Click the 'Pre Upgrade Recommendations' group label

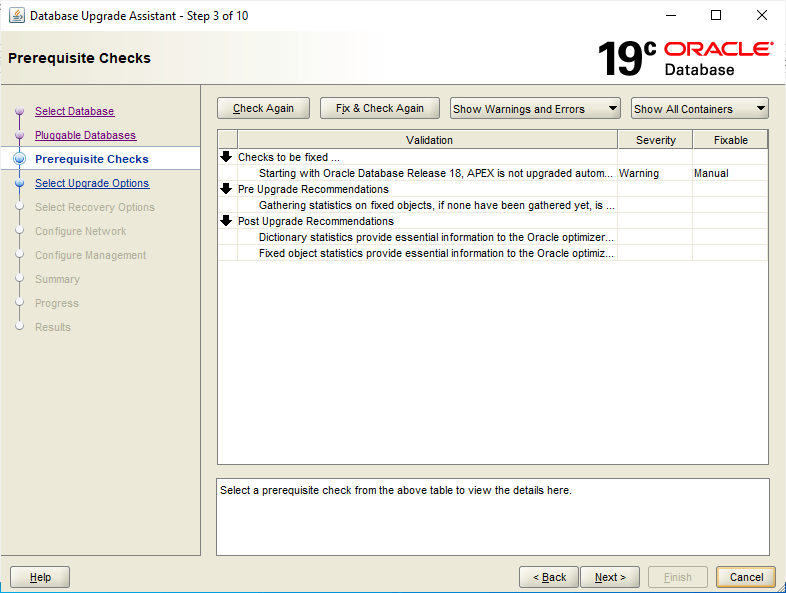(313, 189)
